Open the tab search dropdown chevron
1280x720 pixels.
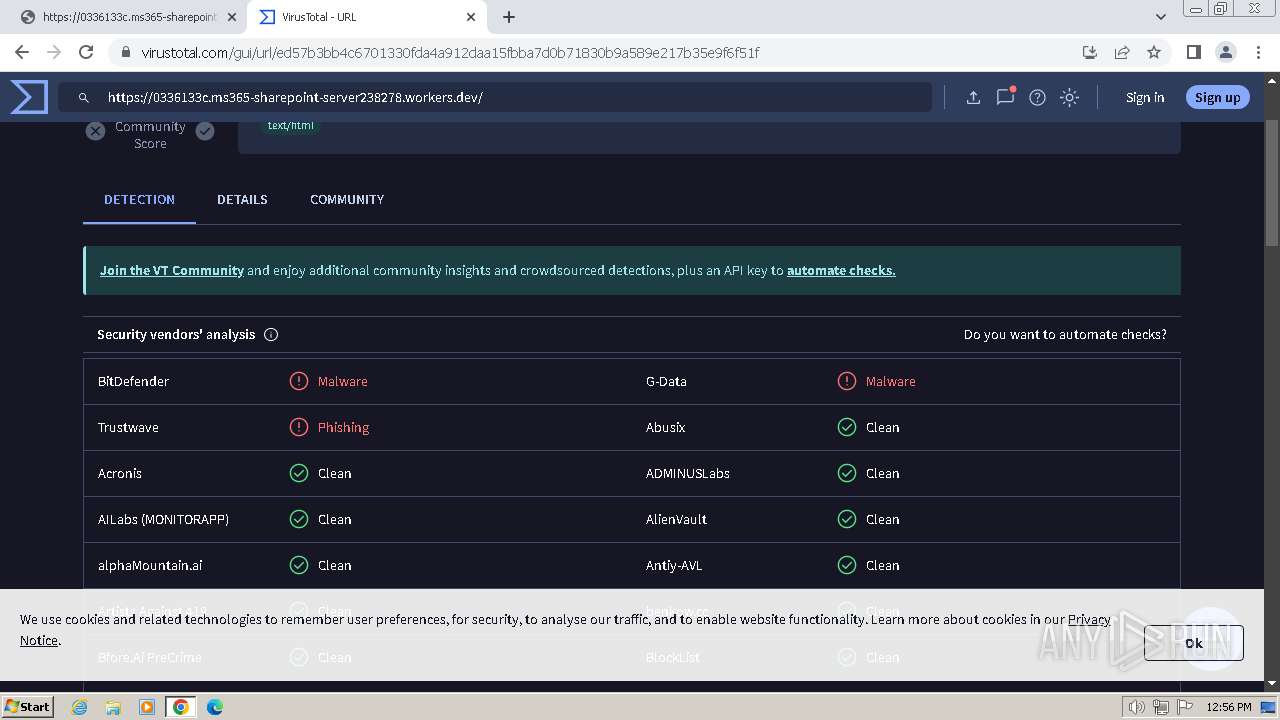pyautogui.click(x=1160, y=17)
